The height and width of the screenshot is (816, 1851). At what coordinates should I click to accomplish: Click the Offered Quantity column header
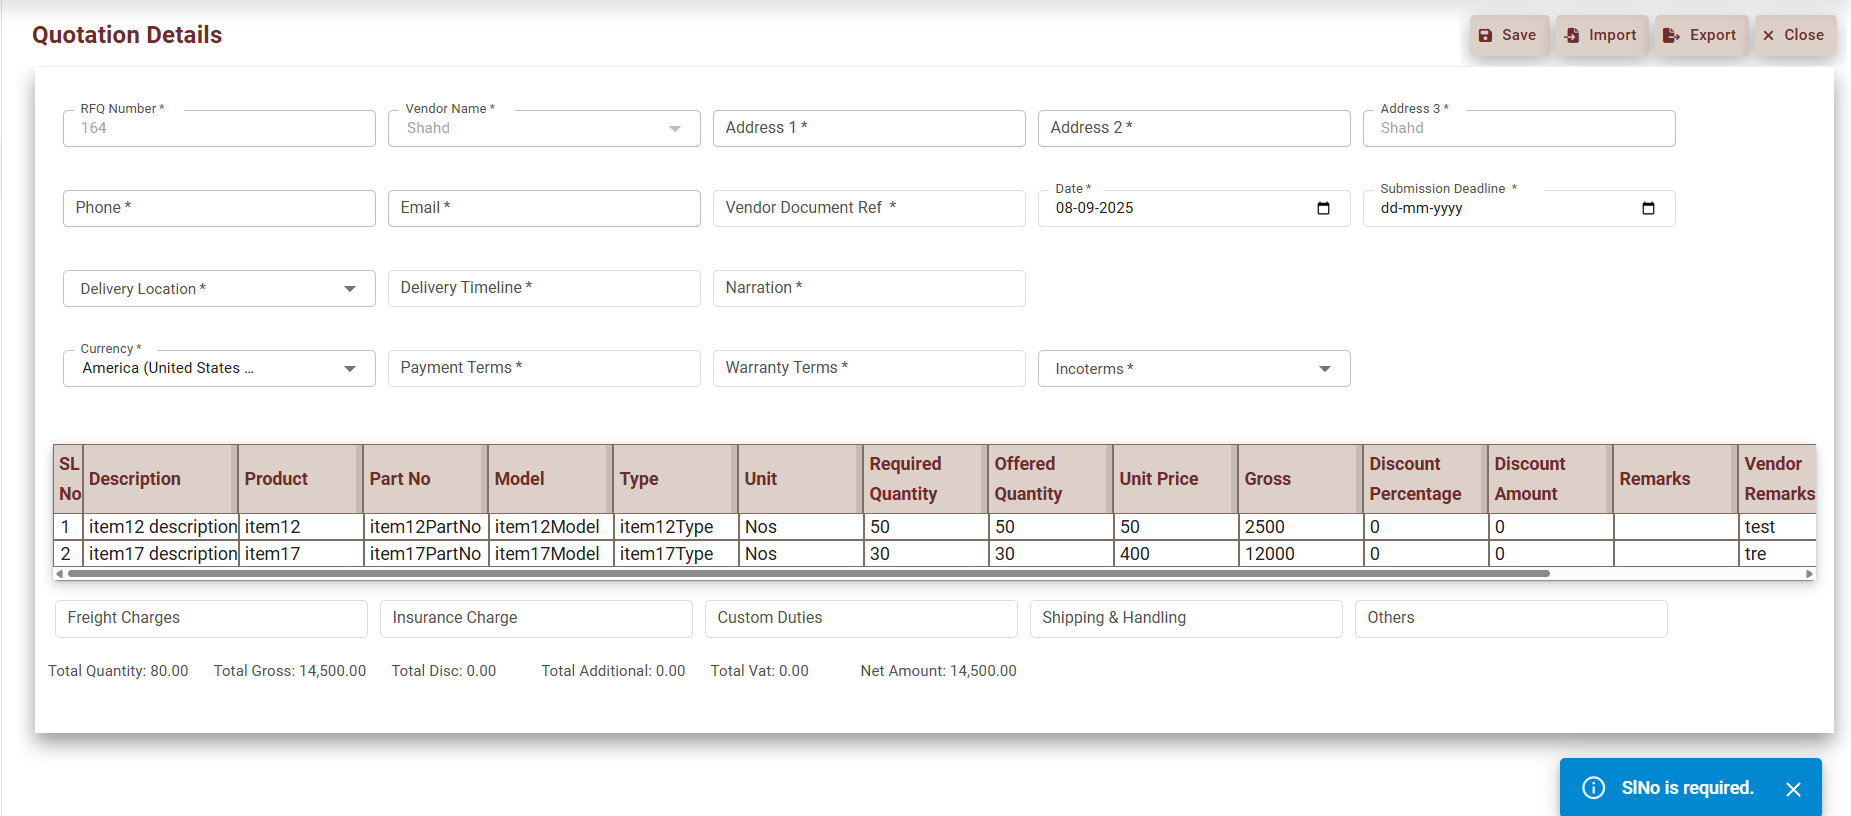coord(1049,479)
